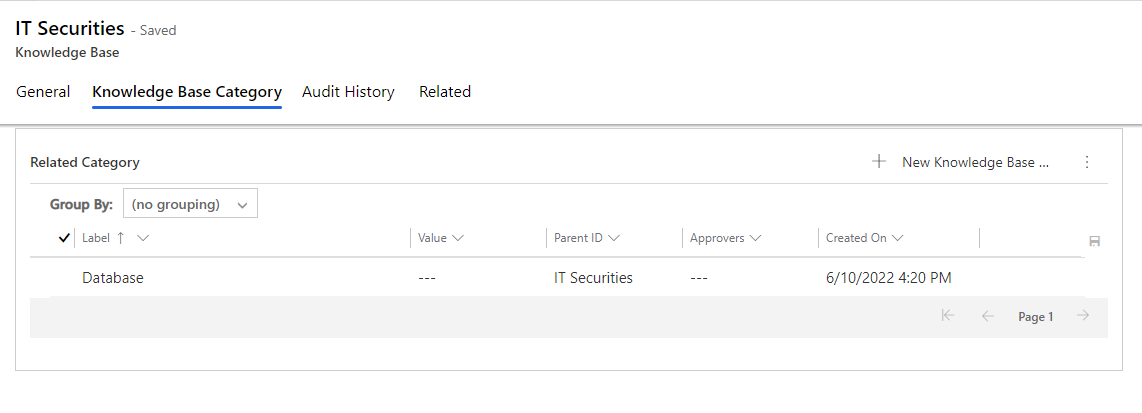
Task: Expand the Label column chevron menu
Action: pyautogui.click(x=143, y=238)
